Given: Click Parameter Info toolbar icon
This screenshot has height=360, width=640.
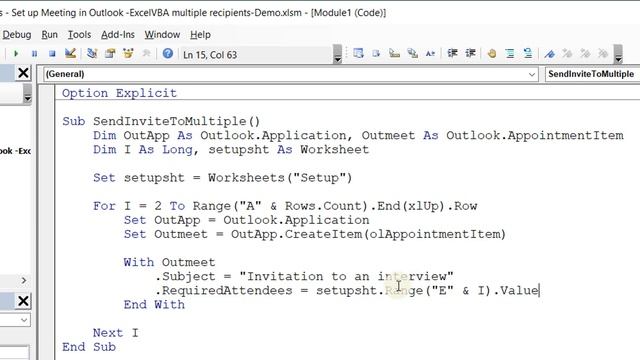Looking at the screenshot, I should click(x=413, y=53).
